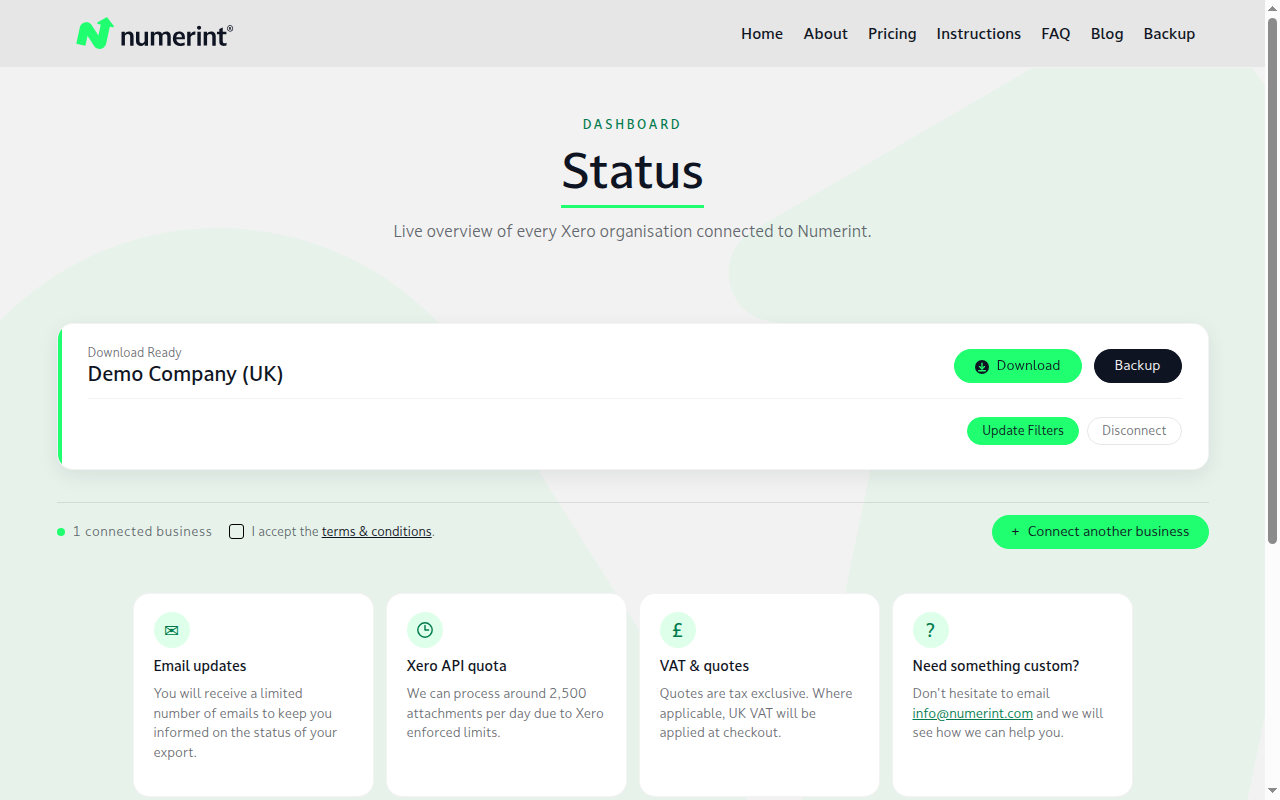Screen dimensions: 1280x800
Task: Download the Demo Company (UK) export
Action: click(x=1018, y=366)
